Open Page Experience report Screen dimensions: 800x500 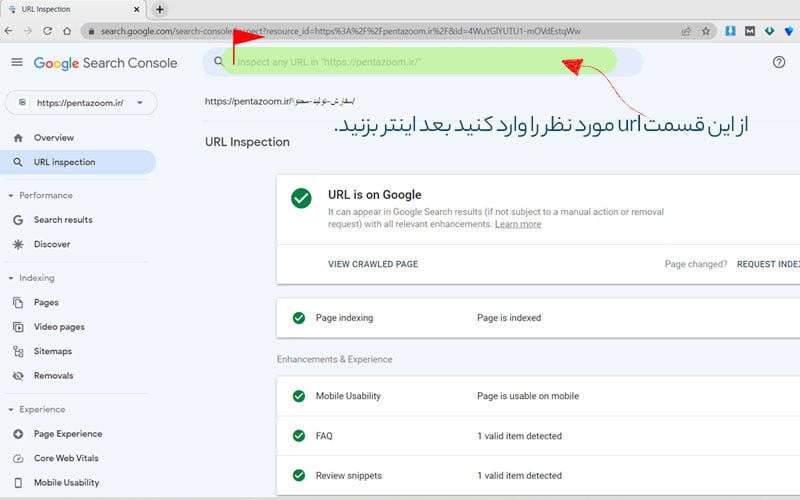(68, 434)
